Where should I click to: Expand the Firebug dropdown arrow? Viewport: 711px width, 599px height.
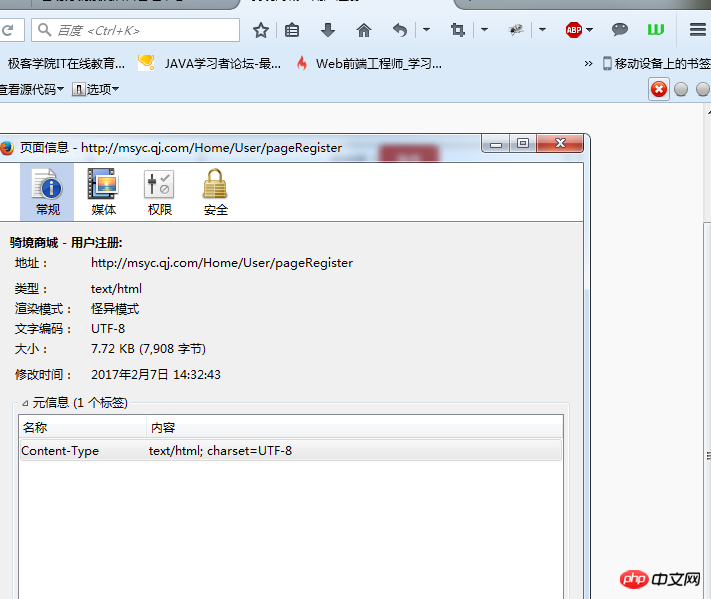542,30
